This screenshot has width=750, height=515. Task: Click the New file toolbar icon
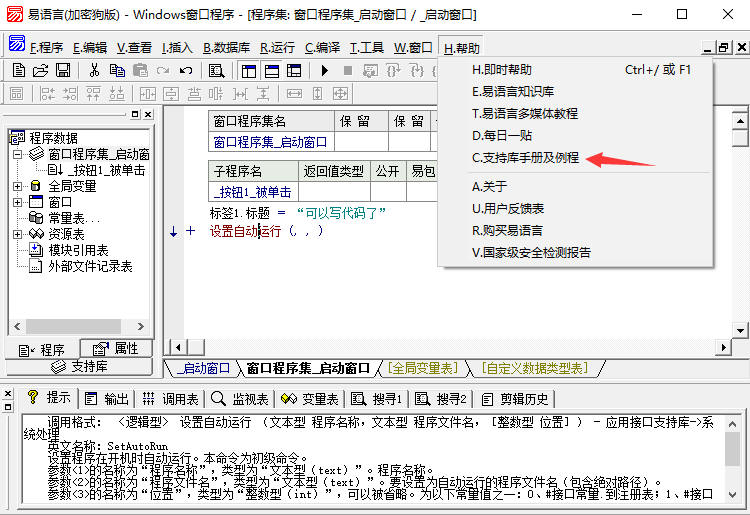click(x=19, y=71)
